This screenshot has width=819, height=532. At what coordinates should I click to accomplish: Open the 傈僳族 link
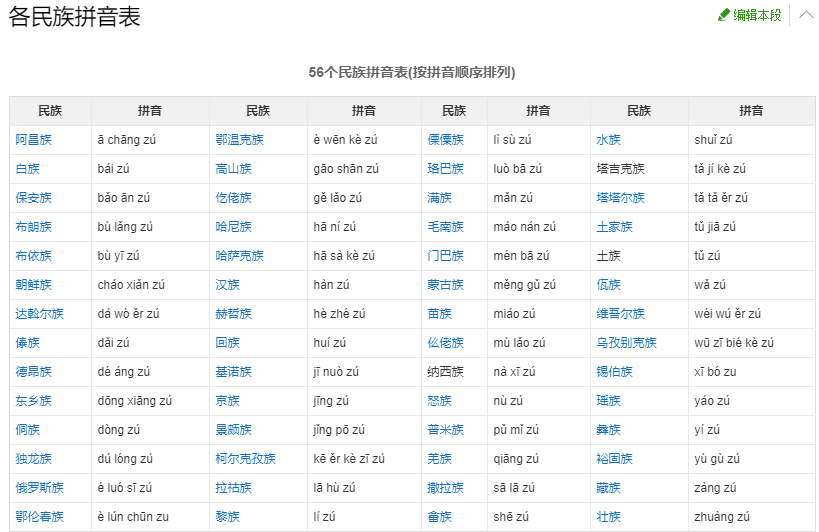446,140
